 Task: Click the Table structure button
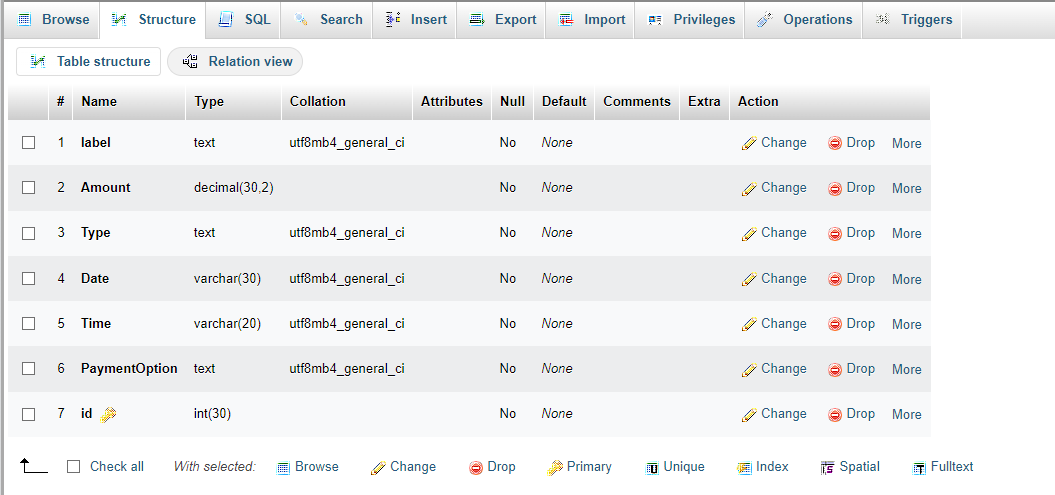point(89,61)
